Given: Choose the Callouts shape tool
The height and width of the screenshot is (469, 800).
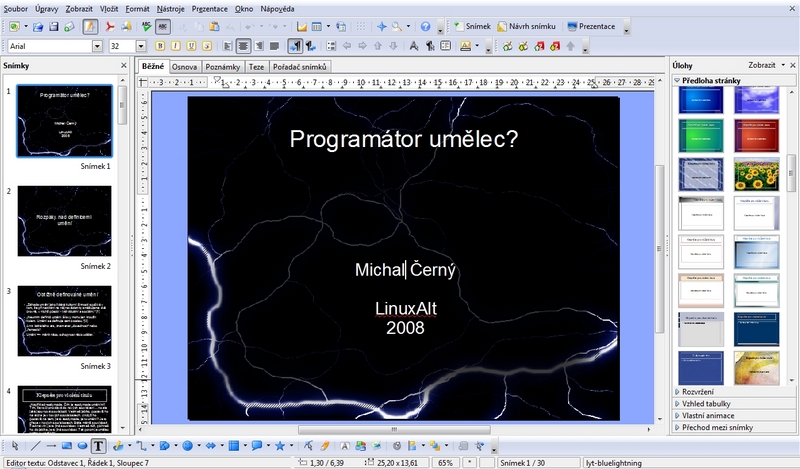Looking at the screenshot, I should 257,446.
